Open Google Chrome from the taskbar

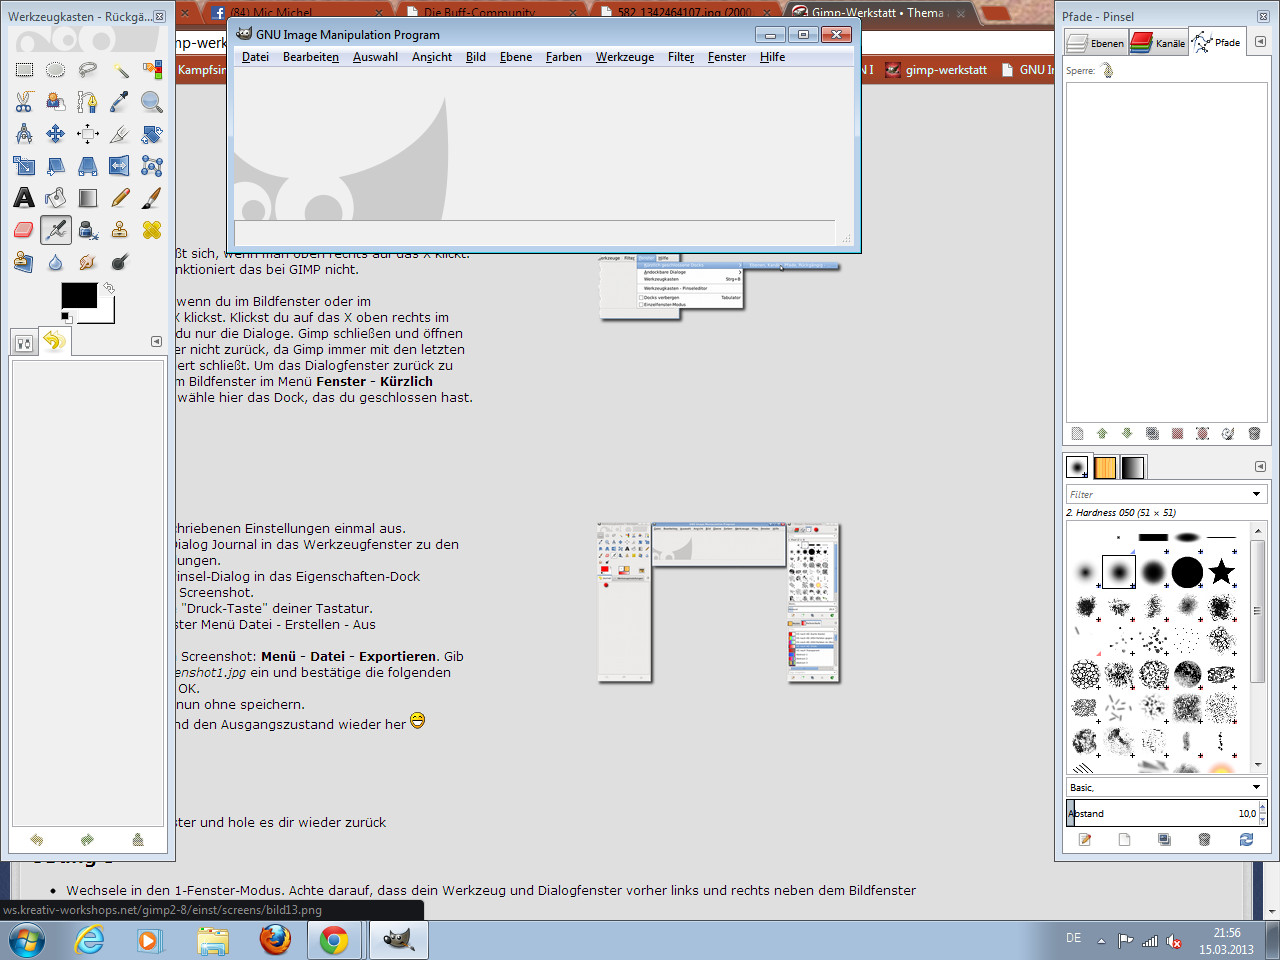(x=334, y=940)
